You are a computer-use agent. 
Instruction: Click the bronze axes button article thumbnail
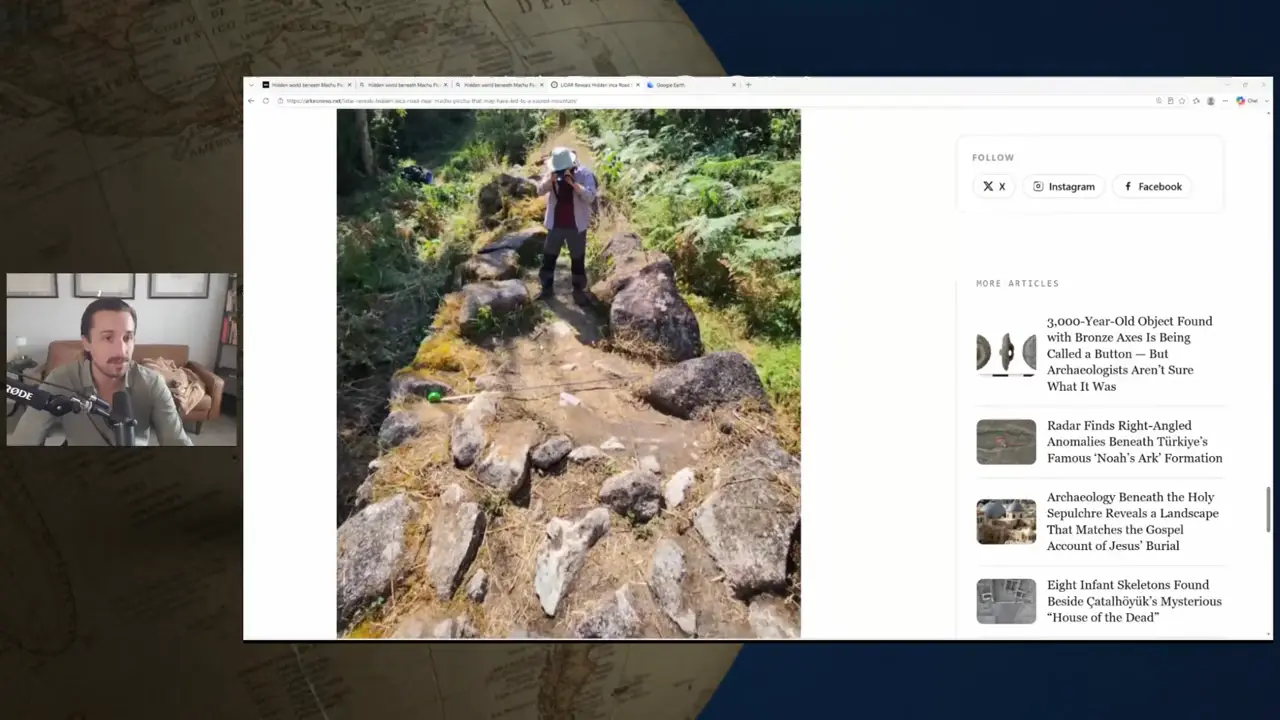1006,353
